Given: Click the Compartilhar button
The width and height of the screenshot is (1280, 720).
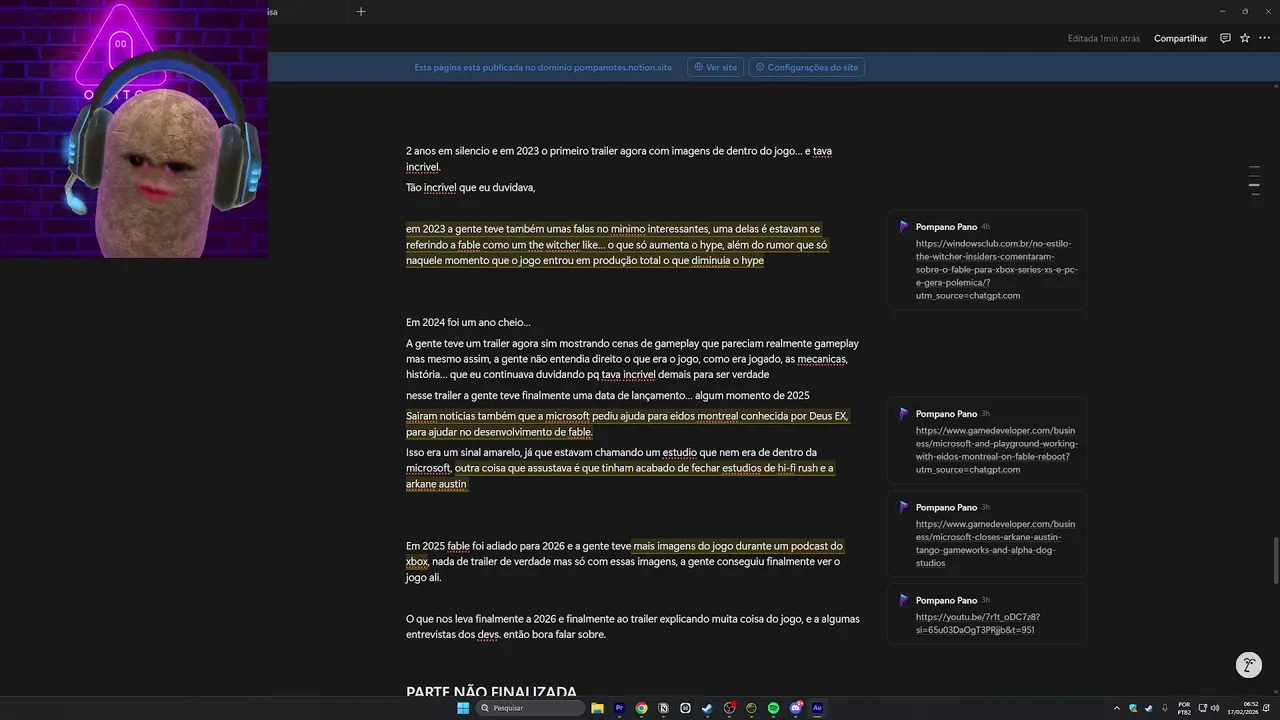Looking at the screenshot, I should pyautogui.click(x=1181, y=38).
